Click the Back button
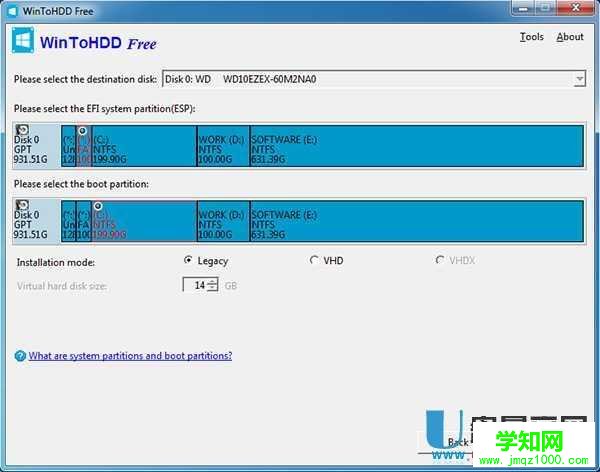The width and height of the screenshot is (600, 472). 458,442
